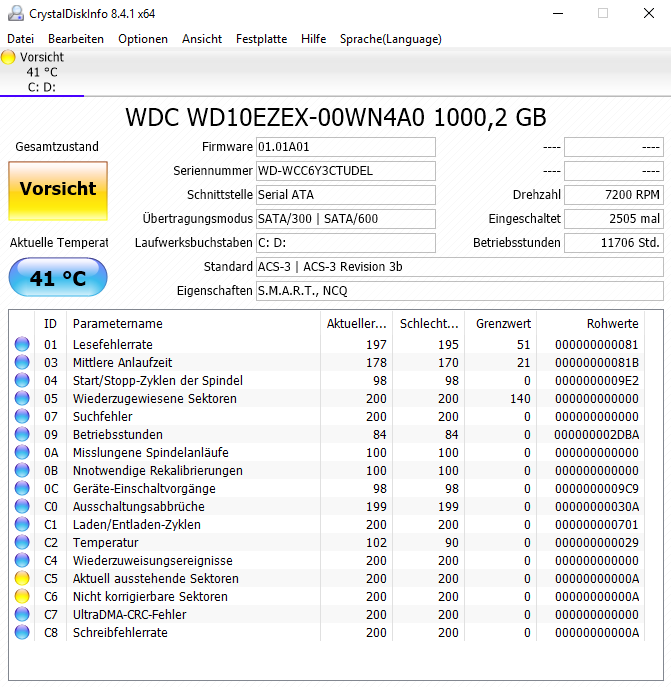Click the Drehzahl field 7200 RPM
The image size is (671, 687).
coord(614,195)
